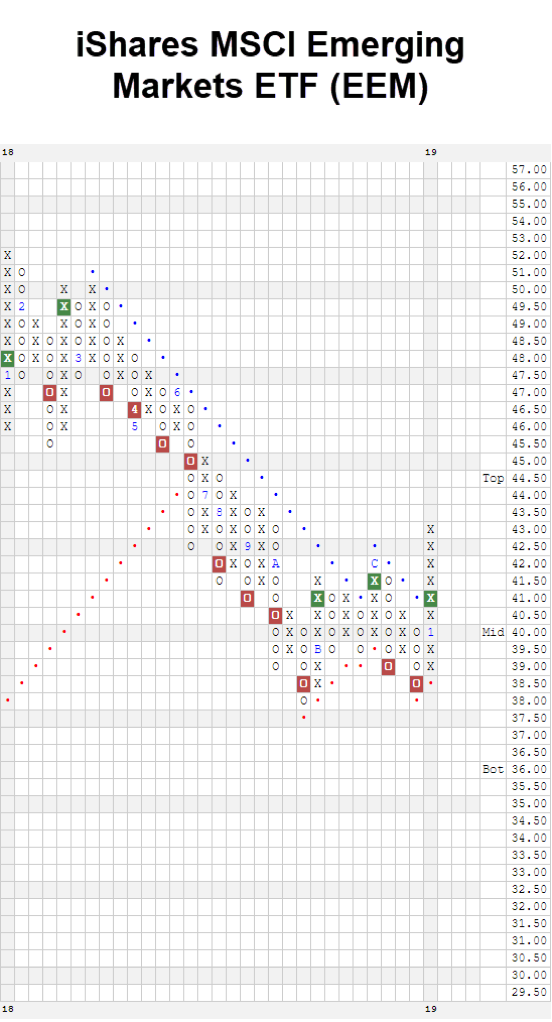Select the blue month marker 'C' on the 42.00 row
The width and height of the screenshot is (552, 1022).
[x=374, y=563]
